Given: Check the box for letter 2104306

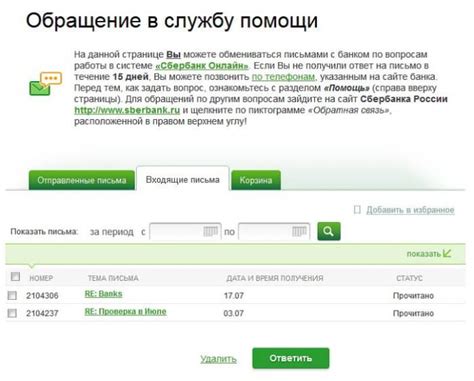Looking at the screenshot, I should [x=12, y=295].
